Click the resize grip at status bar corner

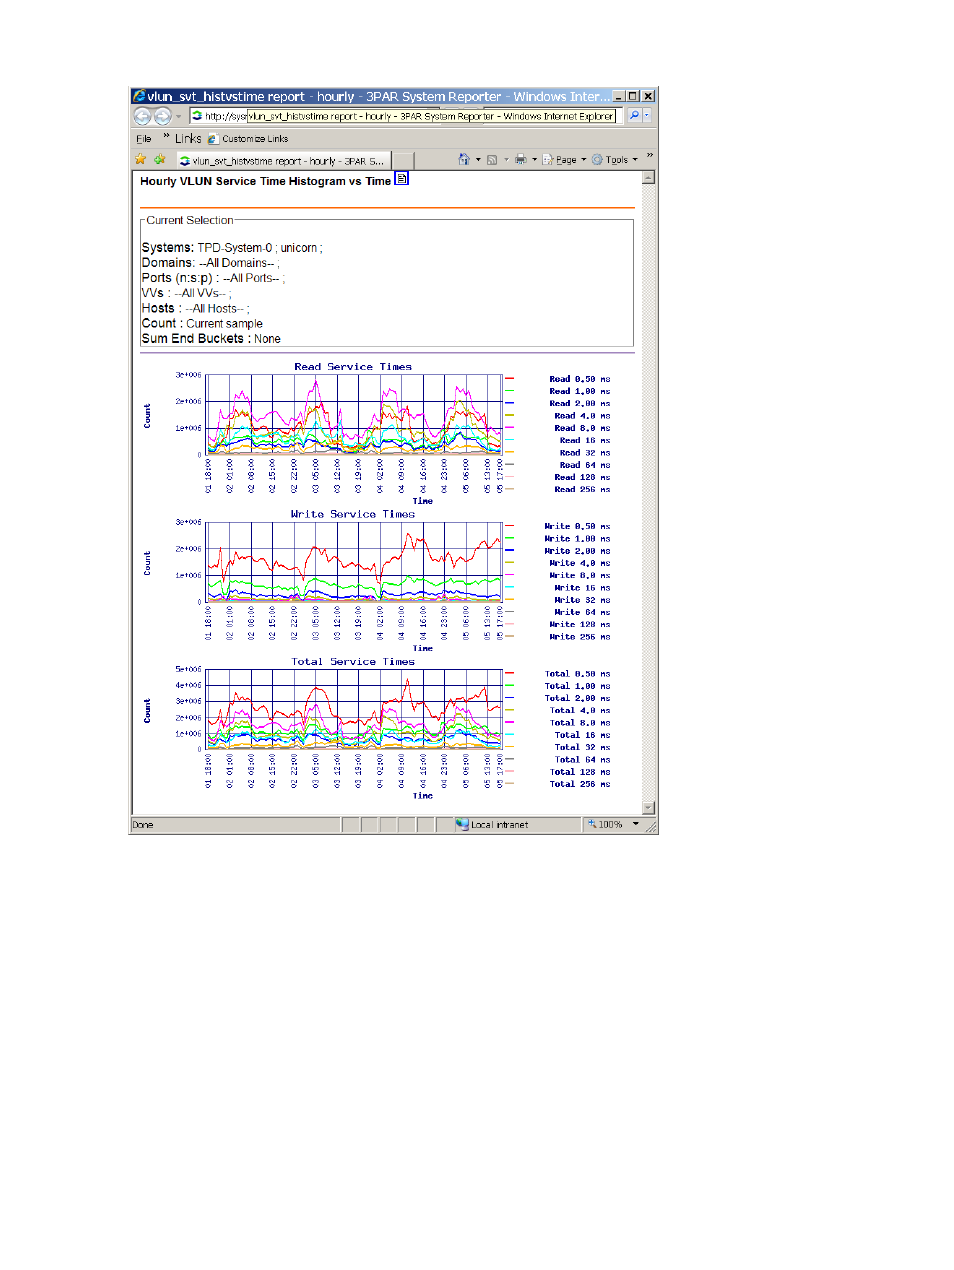(x=651, y=826)
